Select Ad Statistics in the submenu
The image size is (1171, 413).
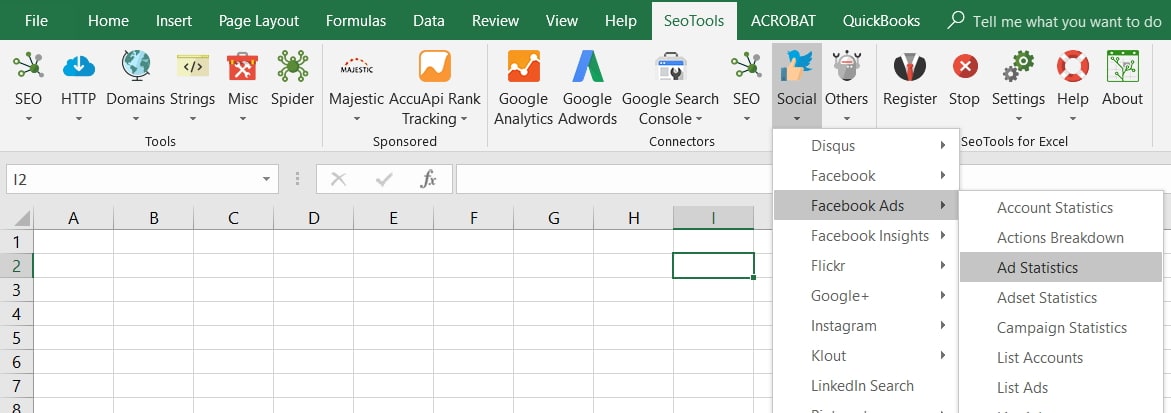(x=1061, y=267)
